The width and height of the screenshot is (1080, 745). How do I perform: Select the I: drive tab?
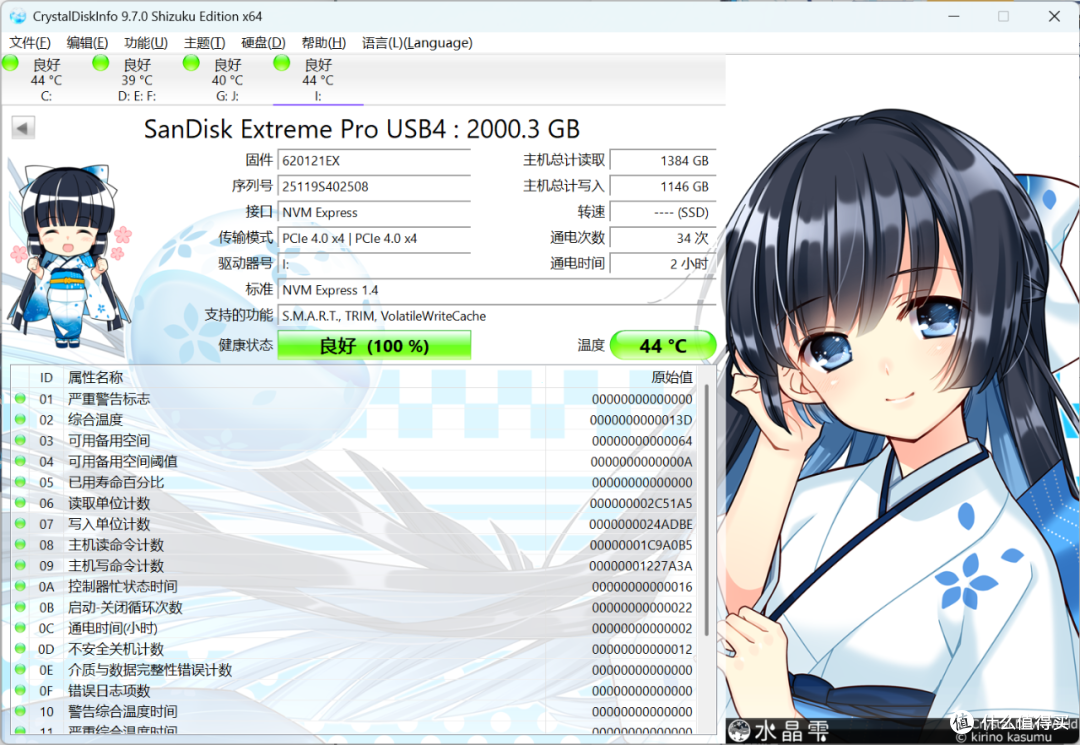pyautogui.click(x=318, y=80)
